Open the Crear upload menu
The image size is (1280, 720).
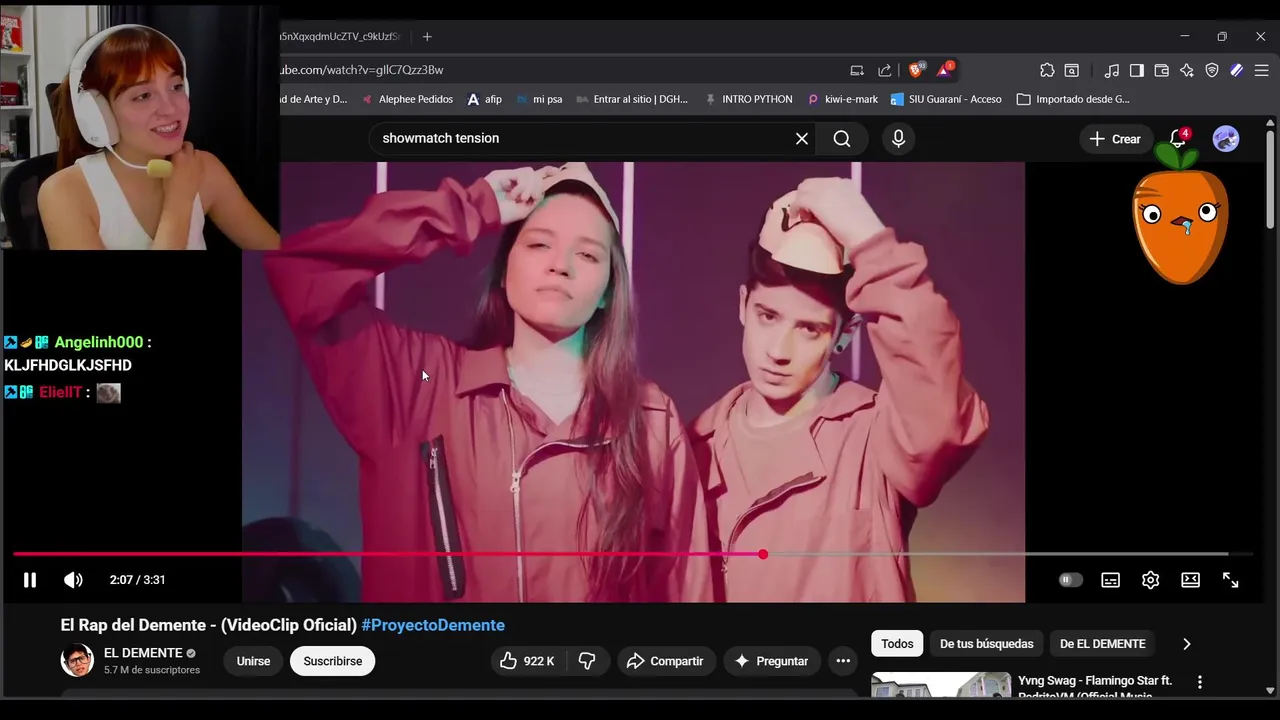1115,139
